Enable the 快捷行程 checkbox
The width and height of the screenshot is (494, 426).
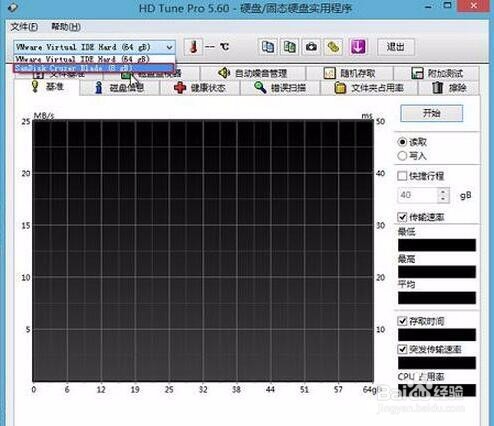pos(402,176)
